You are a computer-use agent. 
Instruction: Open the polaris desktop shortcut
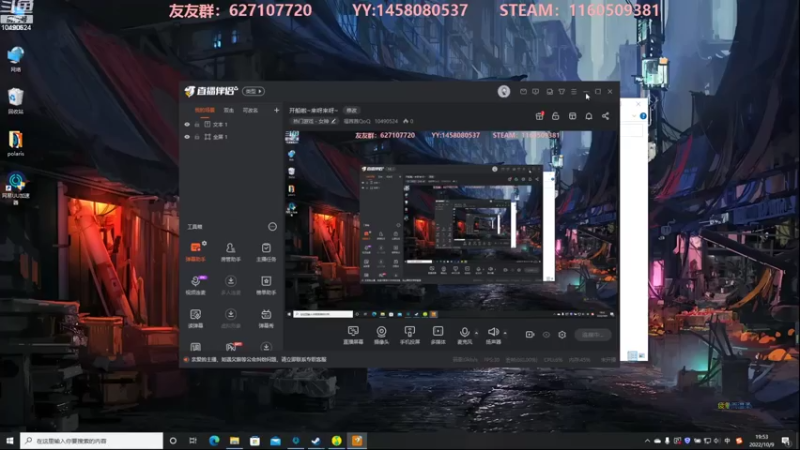click(x=15, y=143)
